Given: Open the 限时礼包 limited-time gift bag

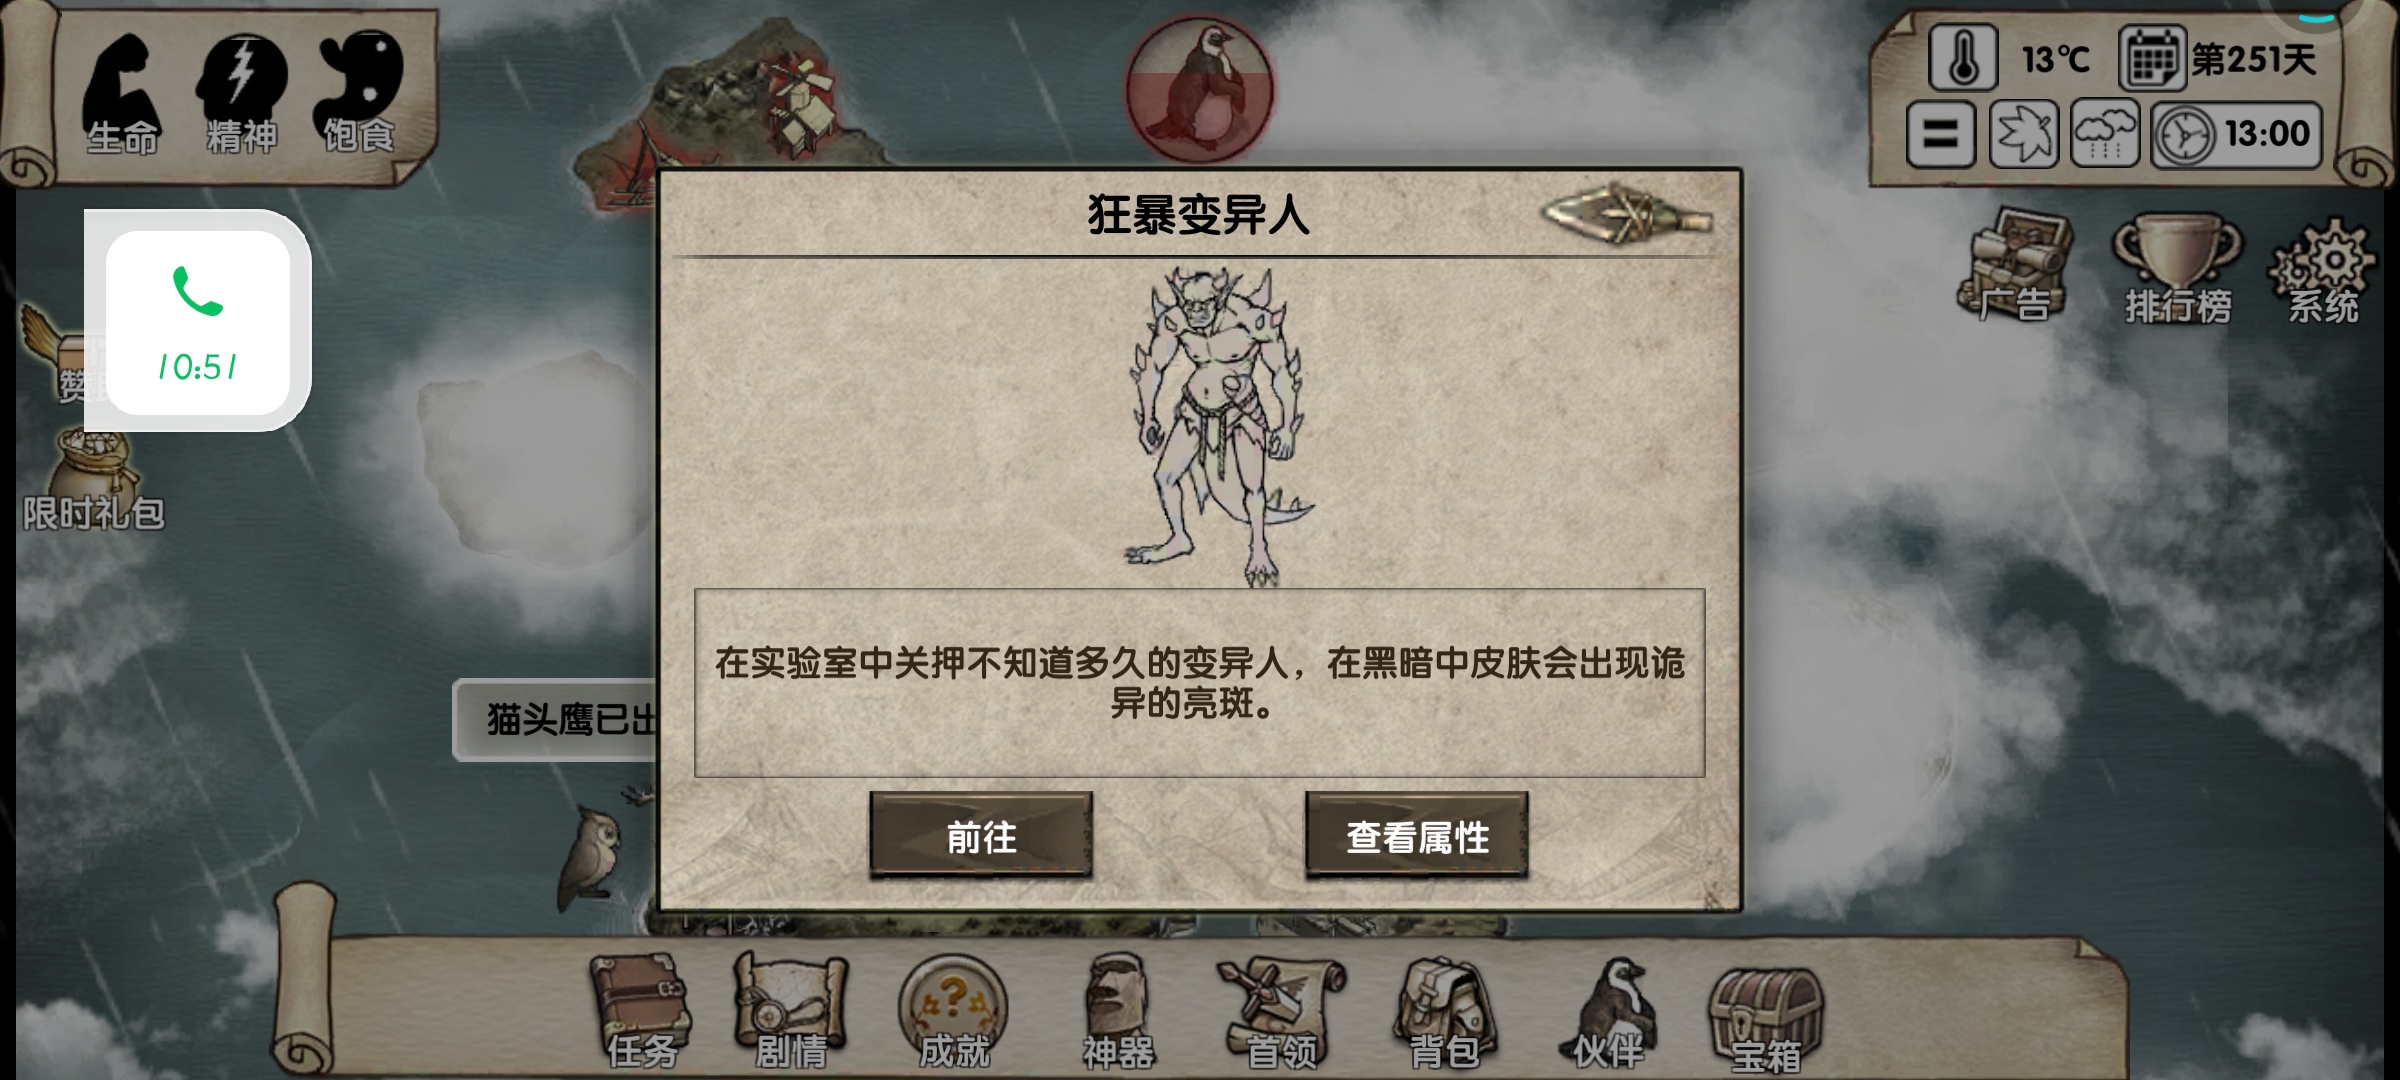Looking at the screenshot, I should (94, 480).
